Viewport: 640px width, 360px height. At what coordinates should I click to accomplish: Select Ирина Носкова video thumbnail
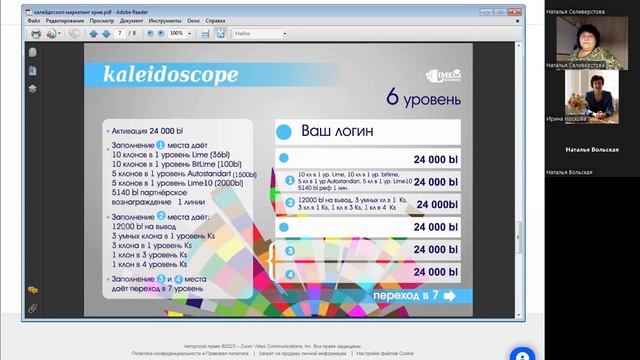[x=592, y=97]
